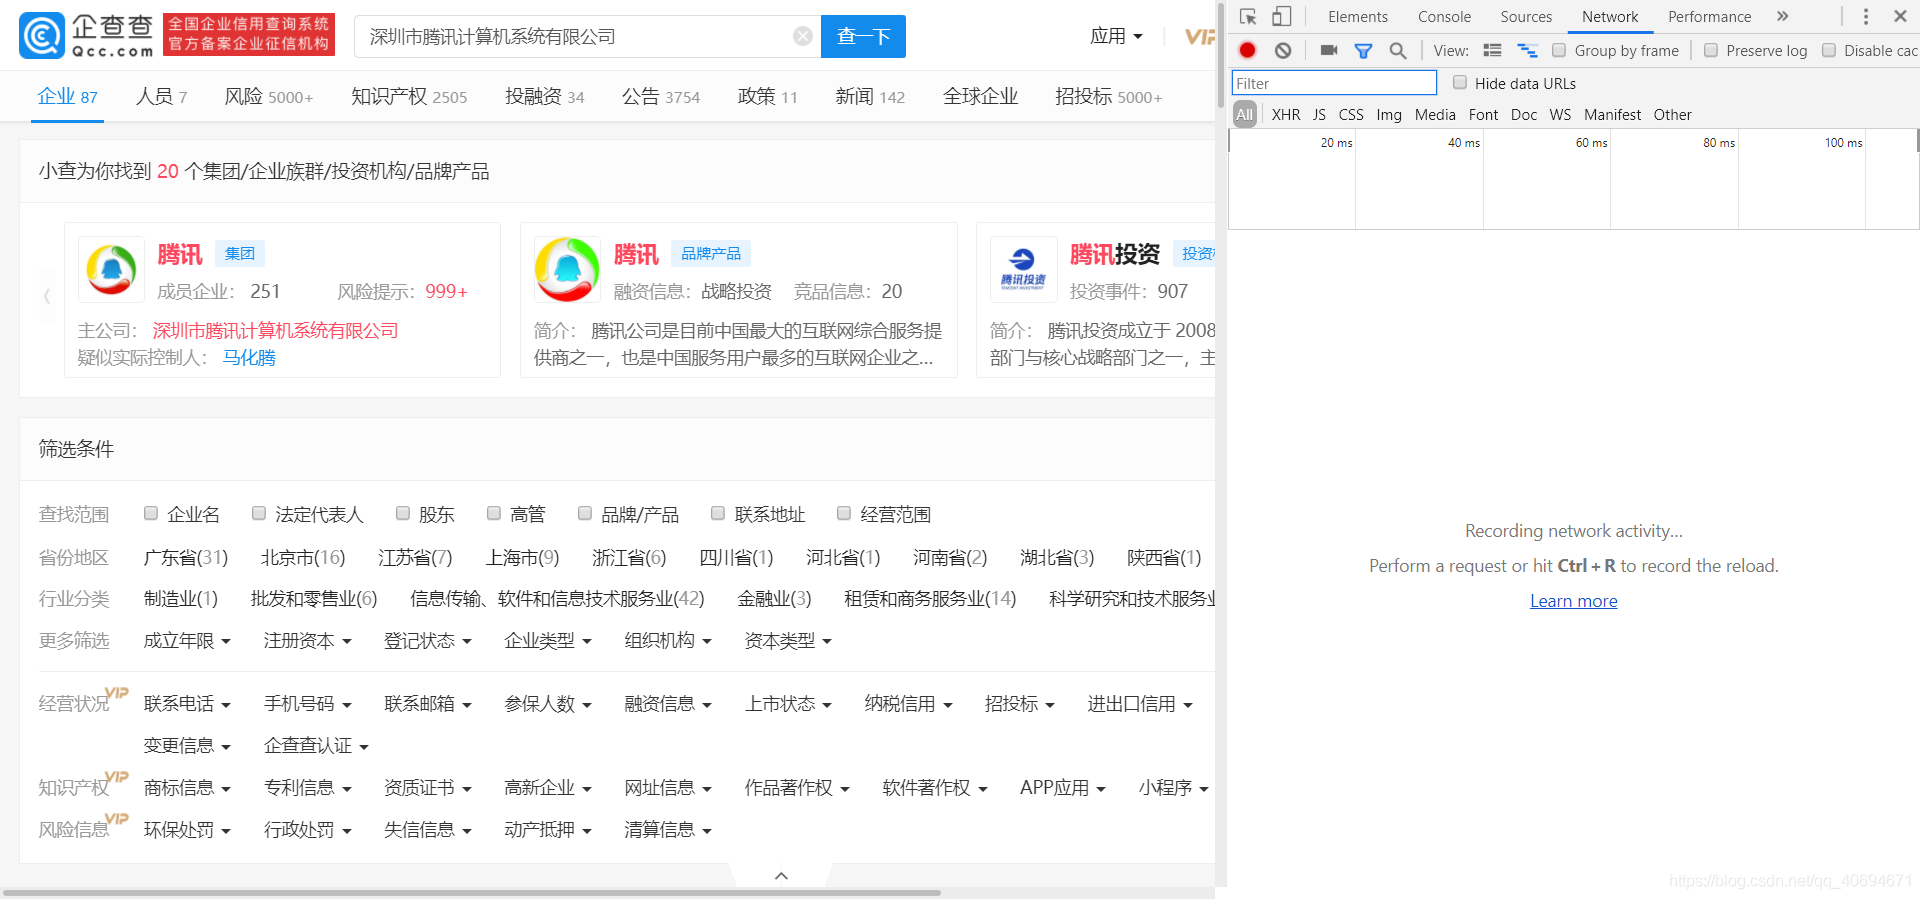Open the DevTools Elements tab

1357,16
